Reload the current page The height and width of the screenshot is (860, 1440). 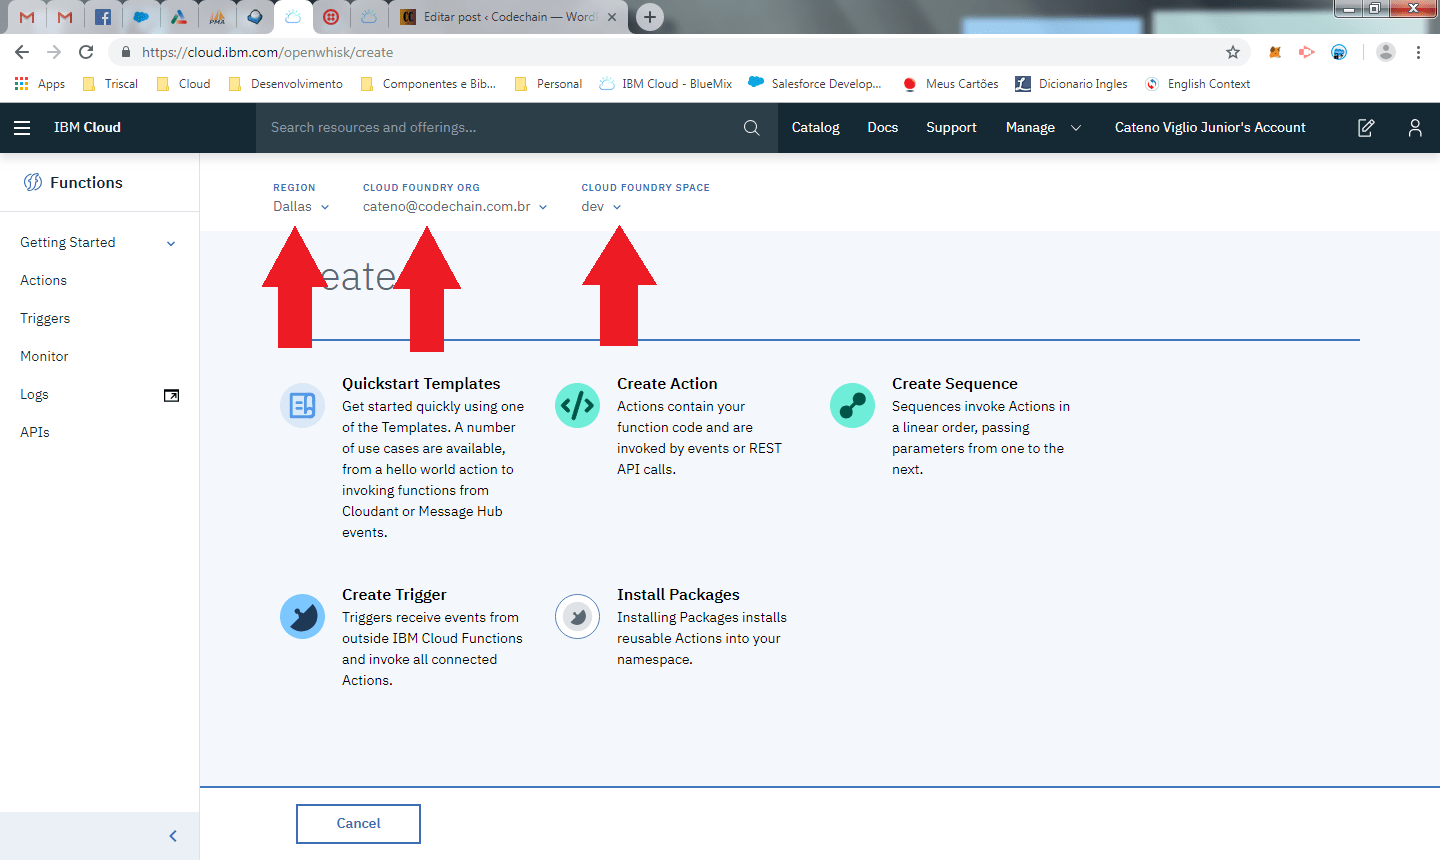(x=86, y=52)
